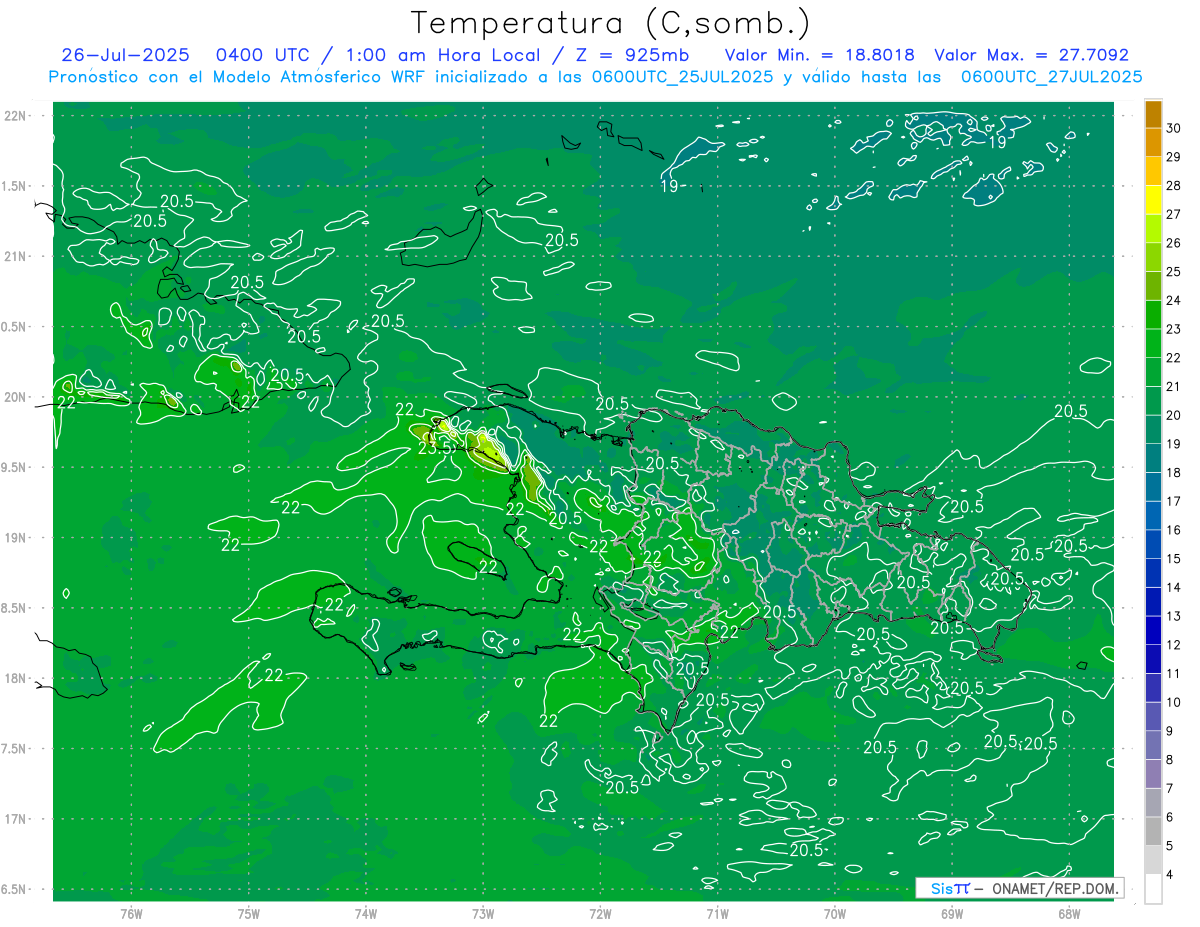
Task: Click the color scale label "6"
Action: coord(1171,818)
